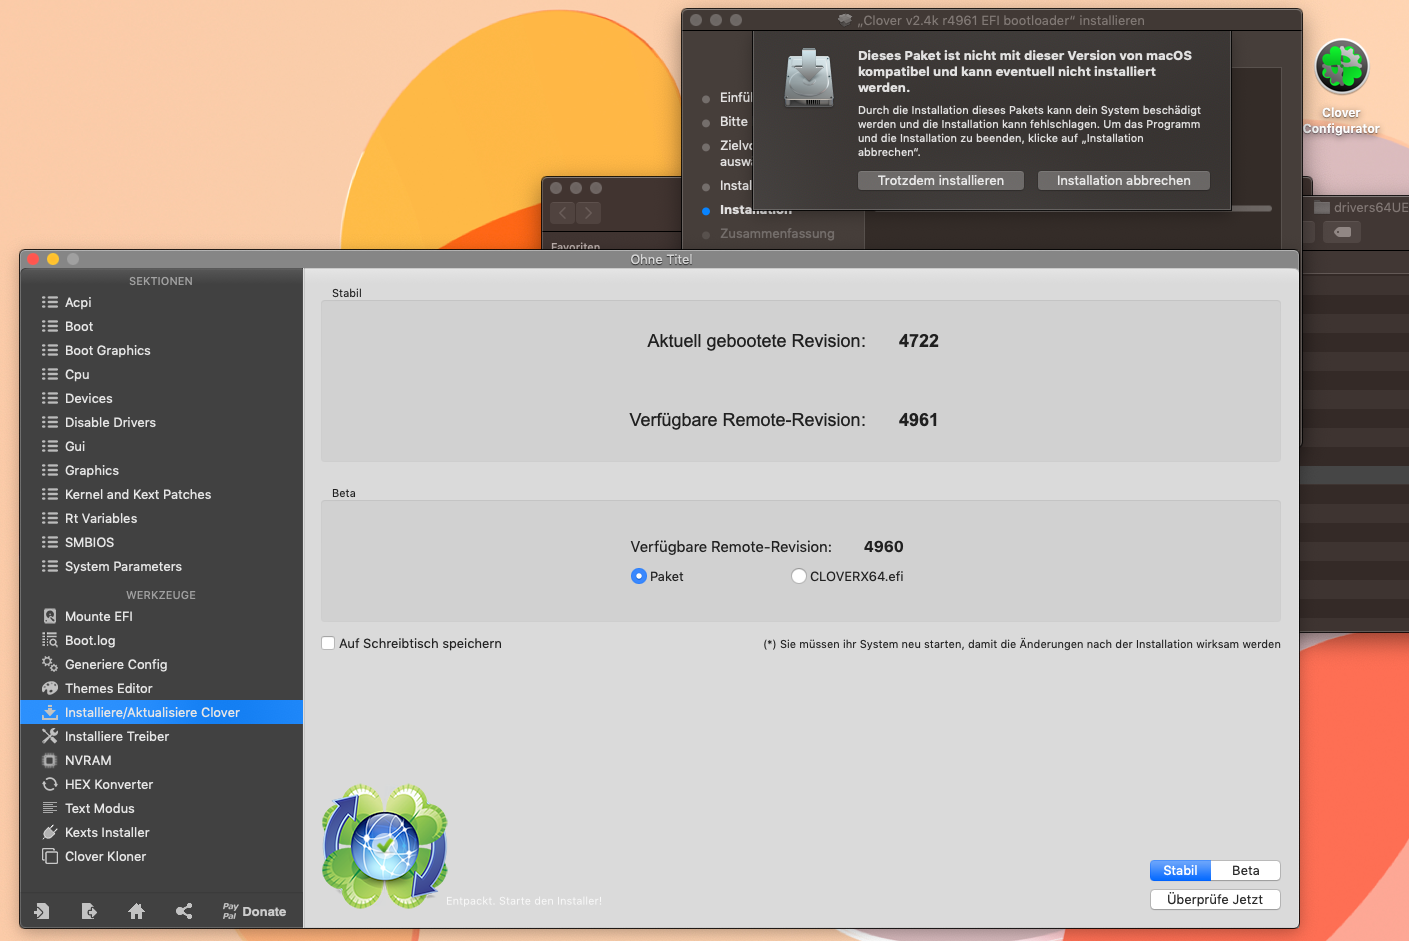Open Clover Kloner via its copy icon
The width and height of the screenshot is (1409, 941).
click(x=50, y=856)
